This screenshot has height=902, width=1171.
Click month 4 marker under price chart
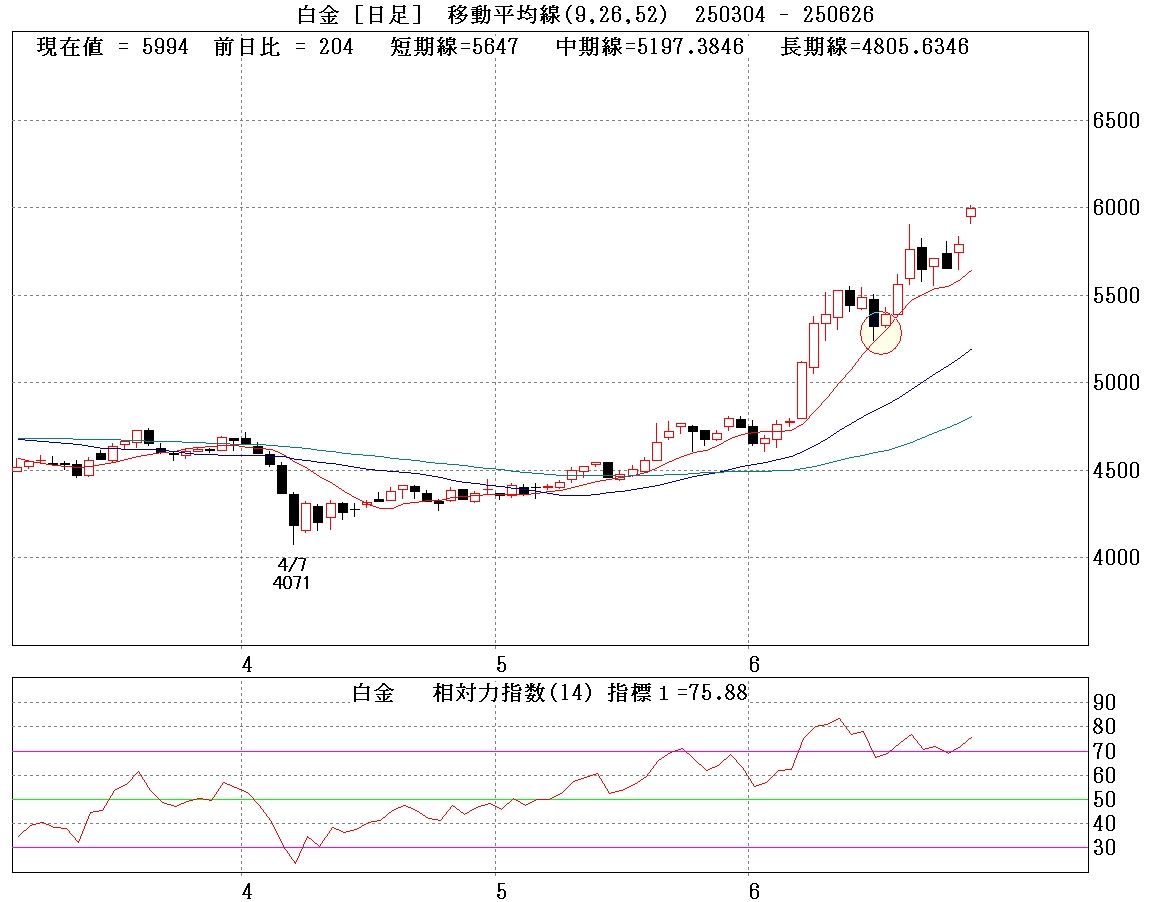click(247, 665)
